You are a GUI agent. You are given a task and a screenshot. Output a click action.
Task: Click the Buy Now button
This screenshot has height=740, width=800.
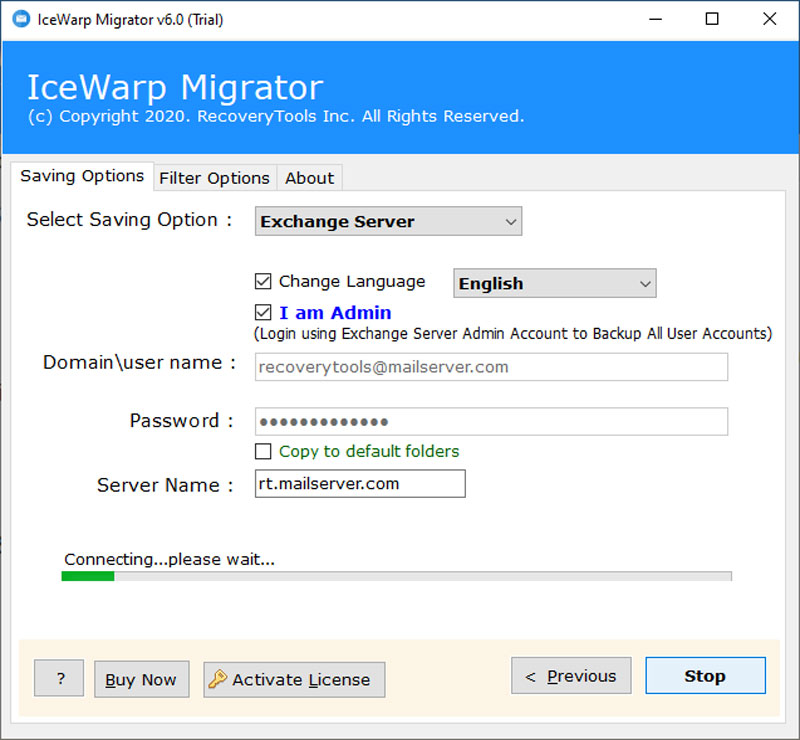(141, 679)
